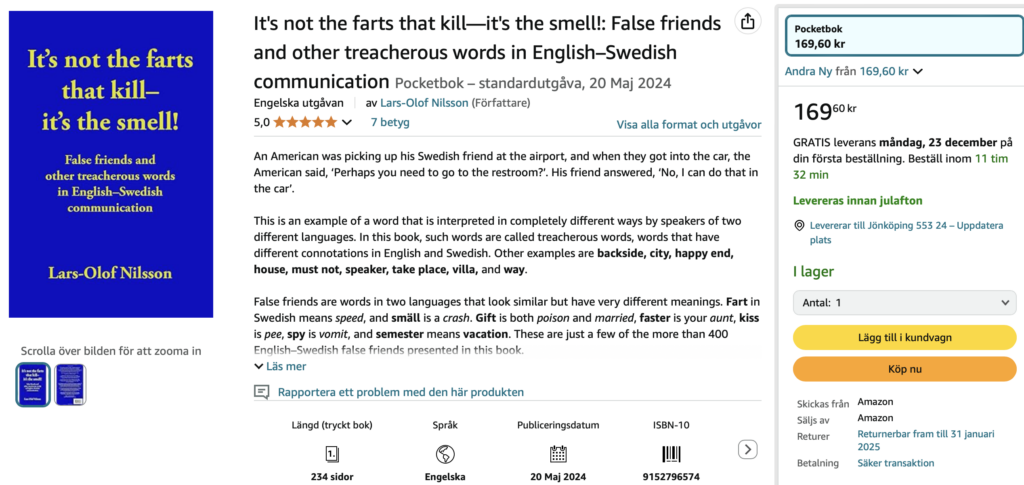
Task: Click the star rating icons
Action: tap(305, 123)
